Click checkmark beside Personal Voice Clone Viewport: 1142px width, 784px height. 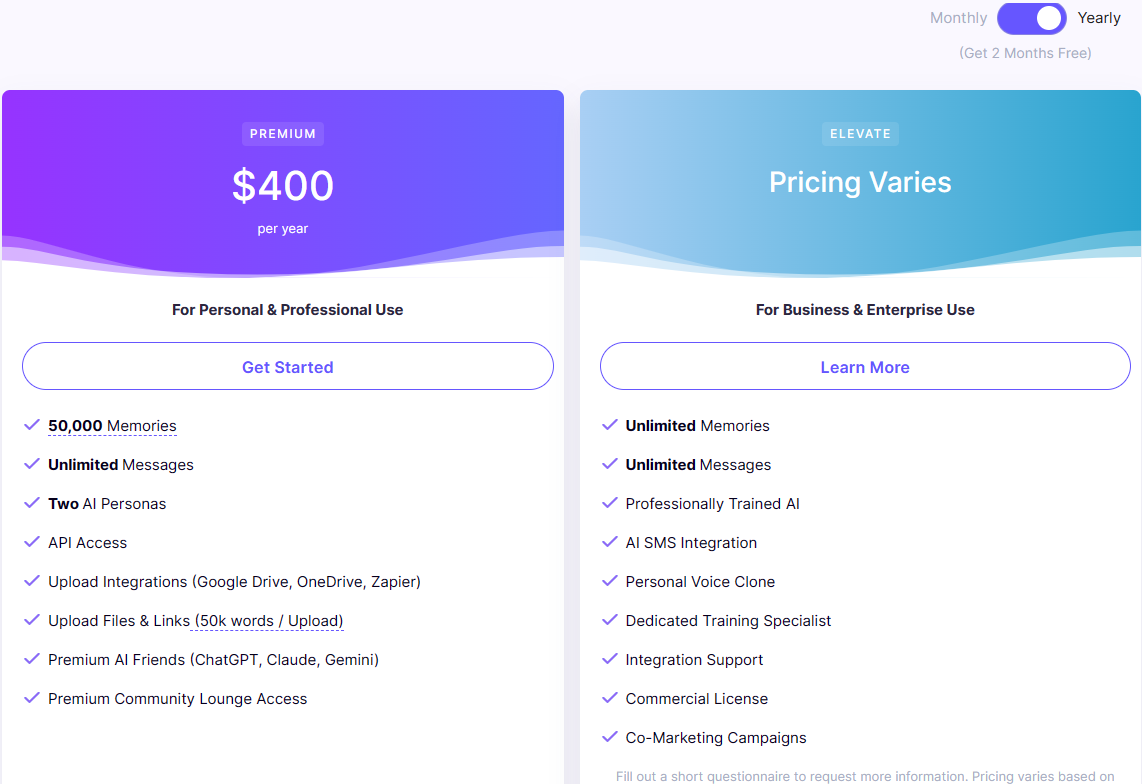609,581
